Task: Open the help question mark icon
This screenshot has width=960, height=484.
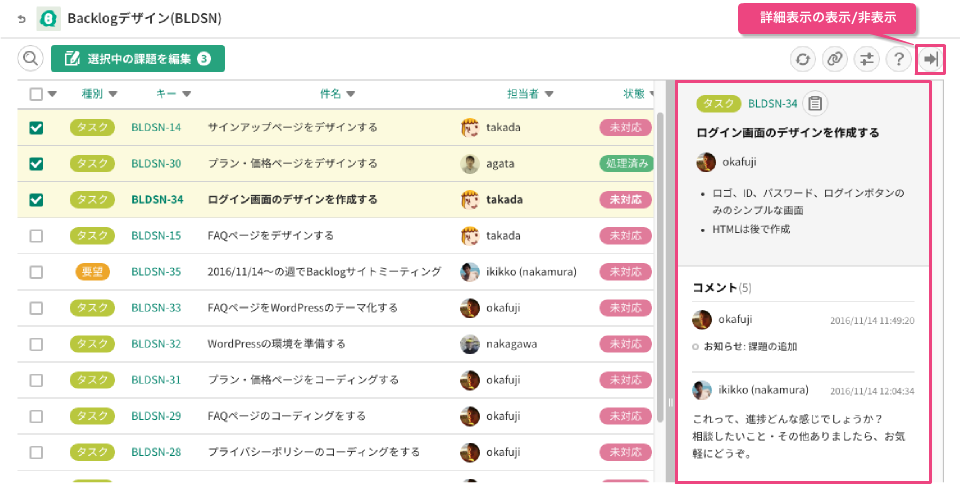Action: tap(898, 59)
